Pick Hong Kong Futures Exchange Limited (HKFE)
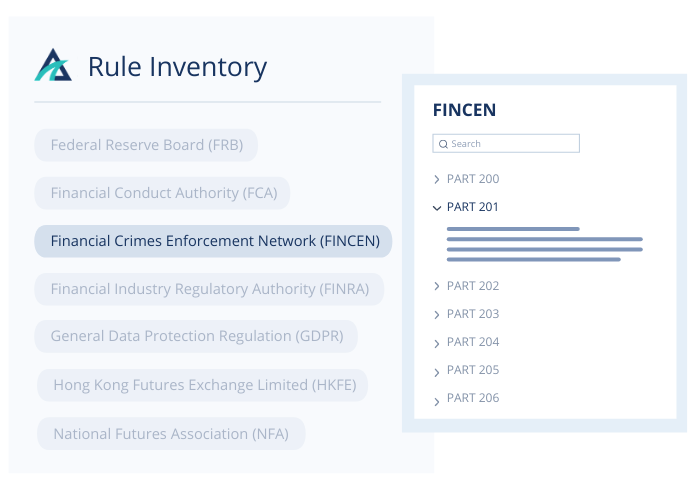The image size is (700, 500). (203, 385)
